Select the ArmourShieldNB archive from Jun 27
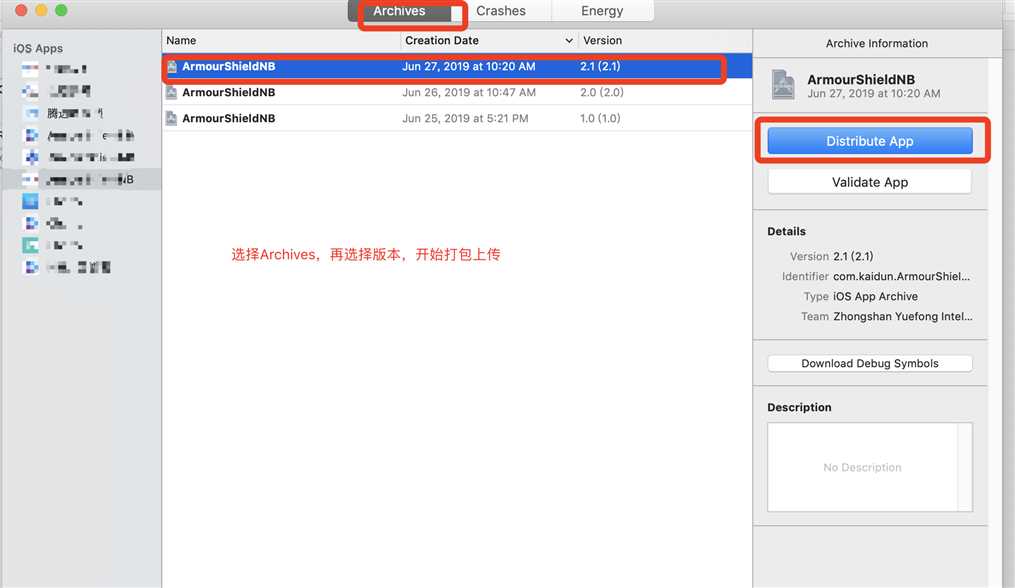This screenshot has width=1015, height=588. 457,66
